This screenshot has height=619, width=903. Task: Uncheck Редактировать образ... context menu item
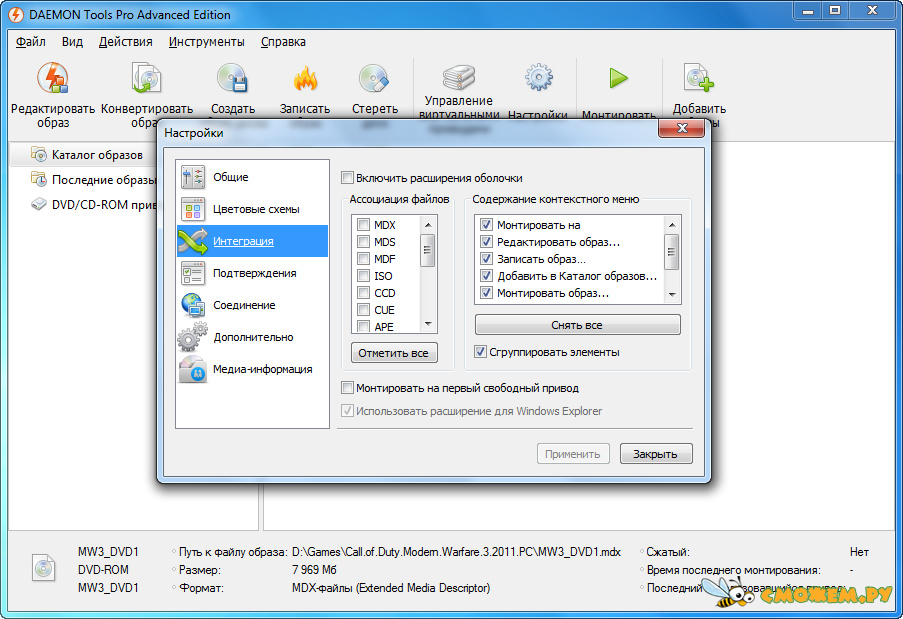click(487, 241)
